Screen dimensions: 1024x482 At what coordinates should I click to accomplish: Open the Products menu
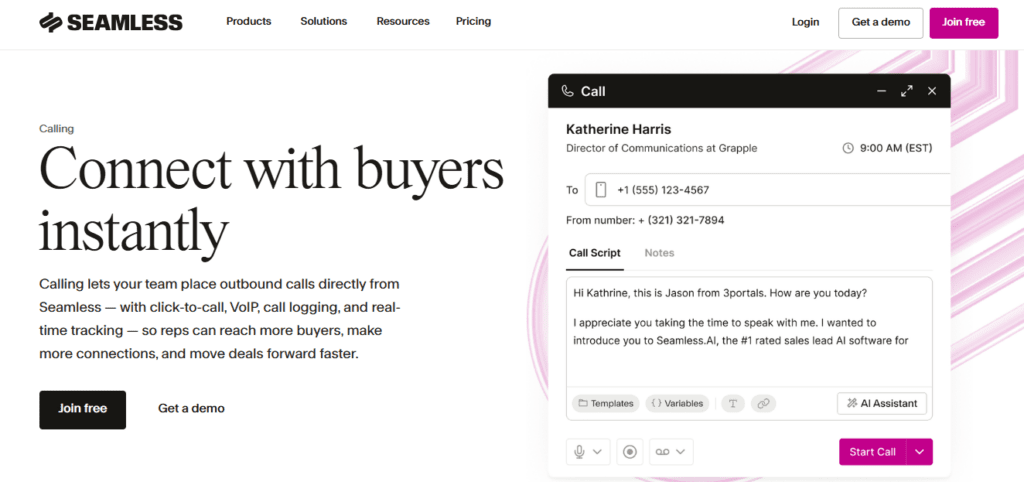249,21
